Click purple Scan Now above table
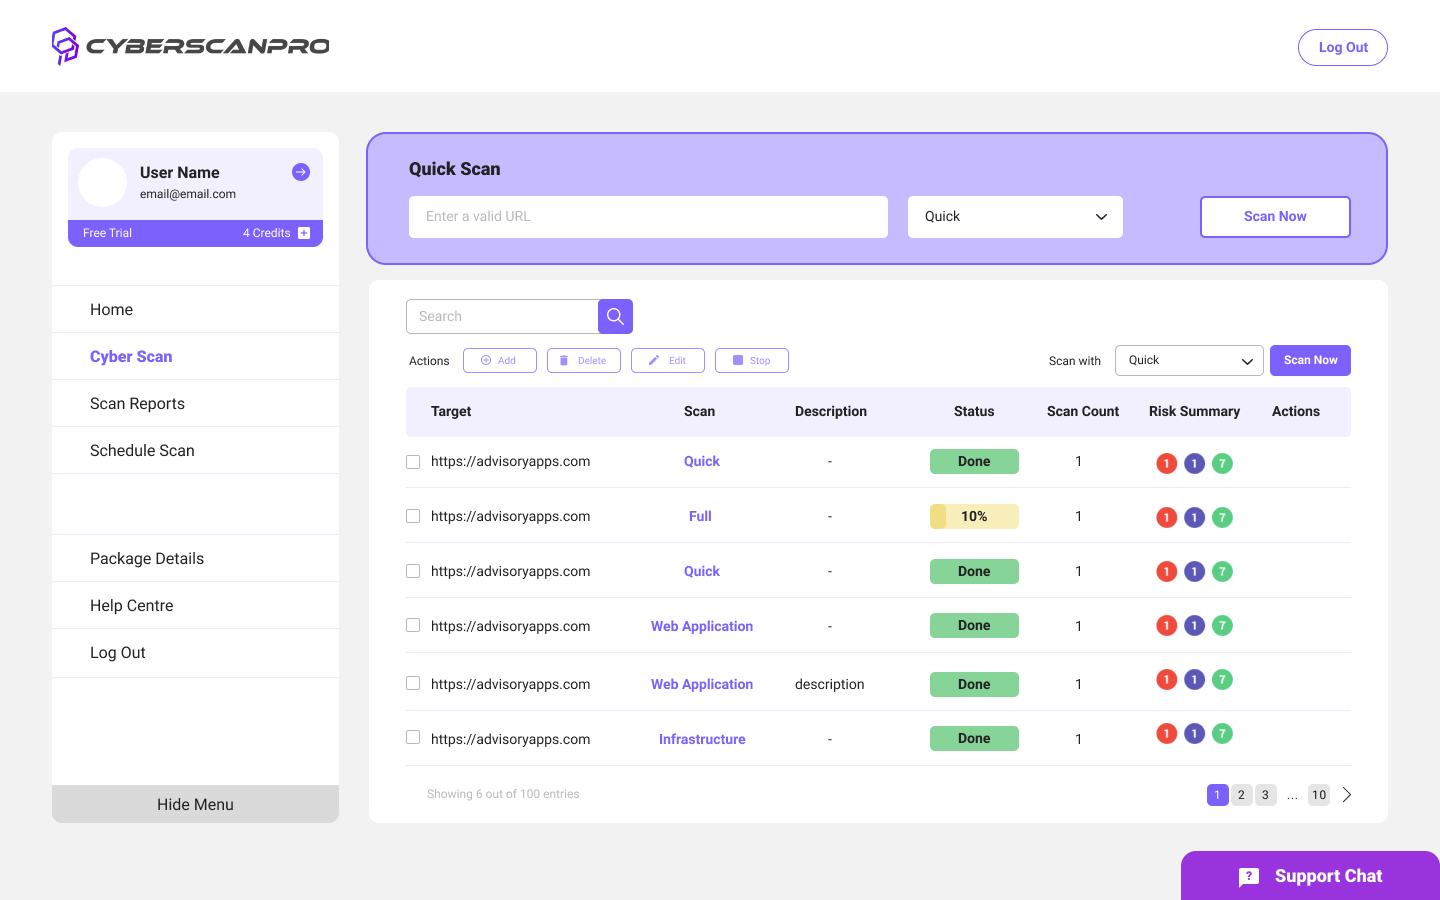 tap(1310, 360)
